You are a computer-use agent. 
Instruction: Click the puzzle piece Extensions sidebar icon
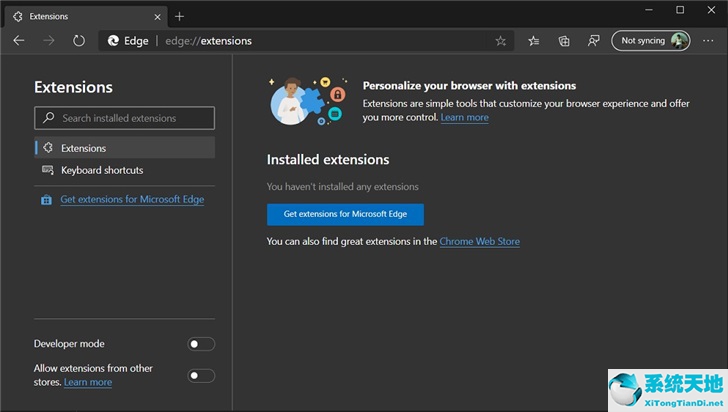(48, 148)
